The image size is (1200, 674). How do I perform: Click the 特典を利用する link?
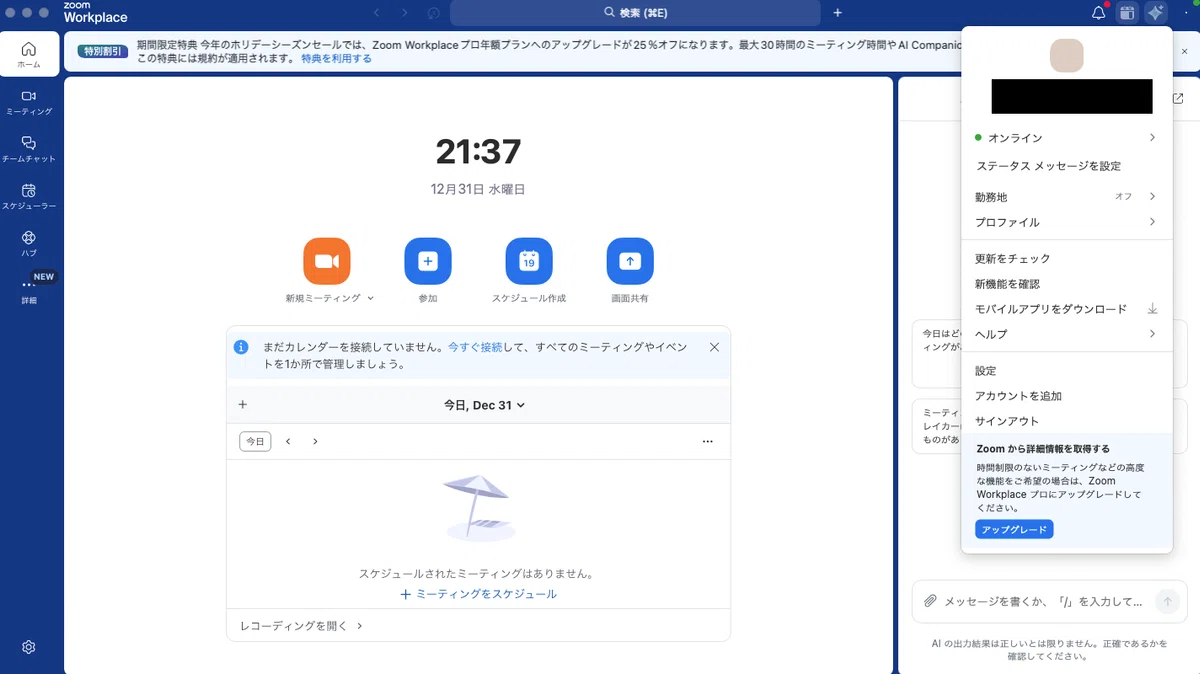click(x=336, y=59)
